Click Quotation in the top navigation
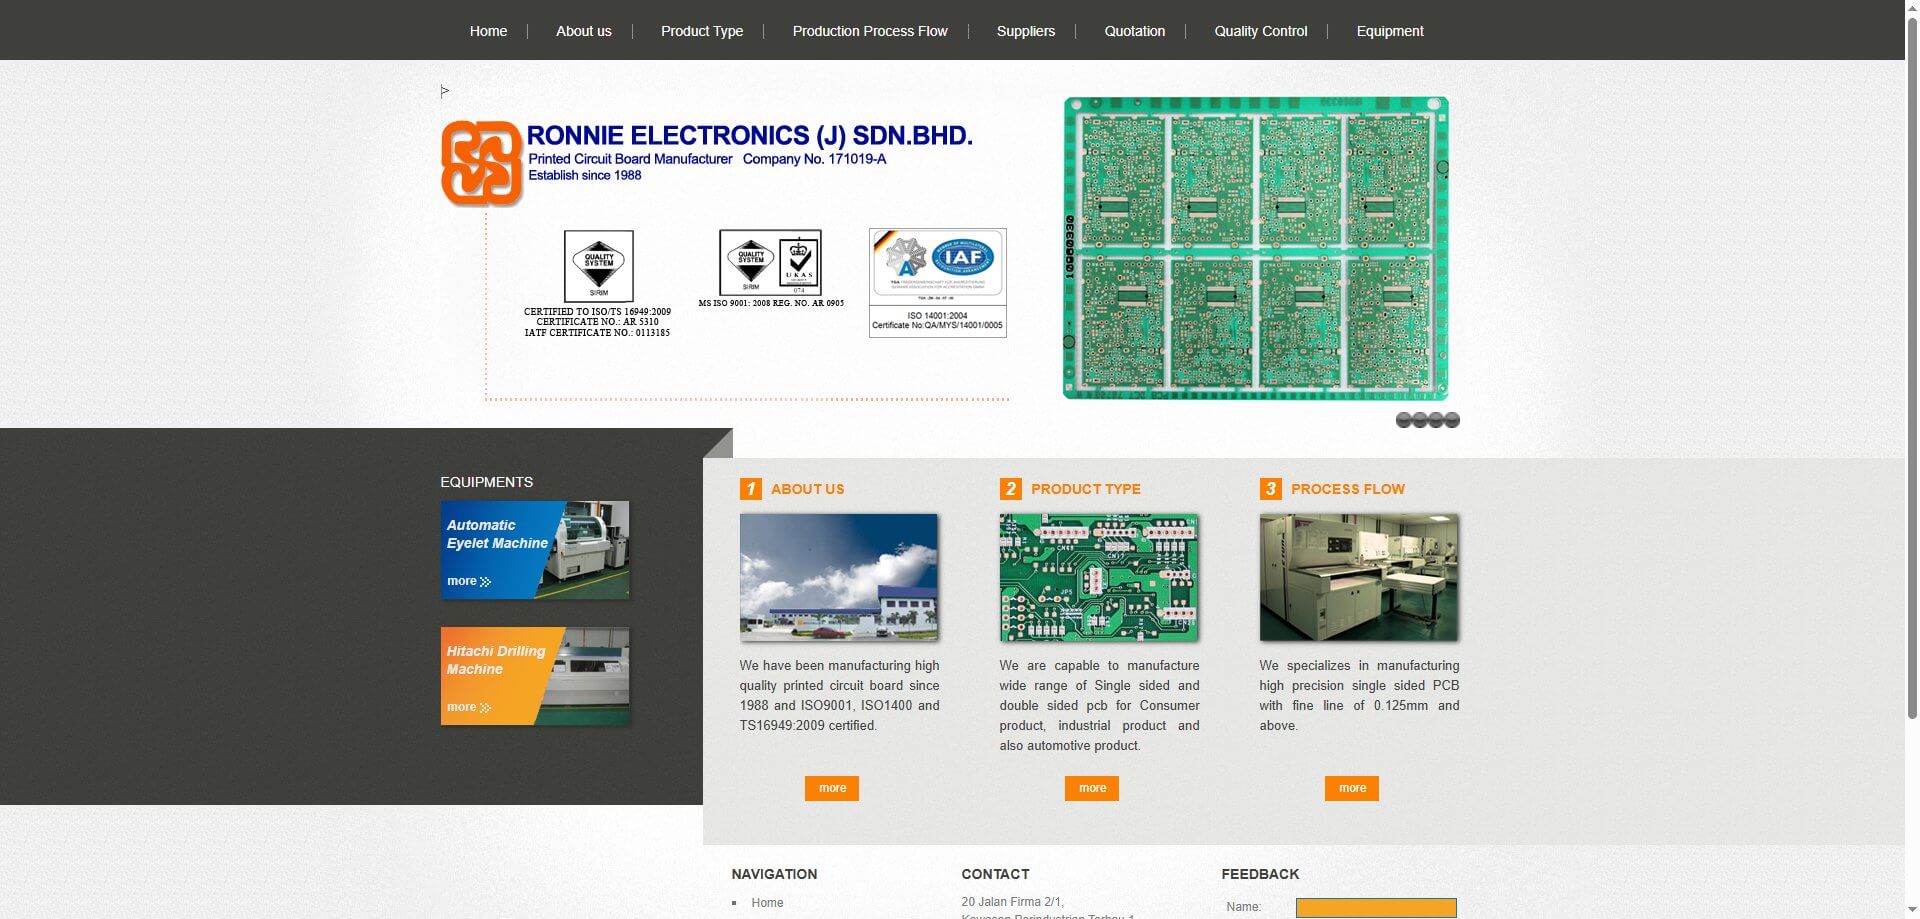 (1134, 31)
